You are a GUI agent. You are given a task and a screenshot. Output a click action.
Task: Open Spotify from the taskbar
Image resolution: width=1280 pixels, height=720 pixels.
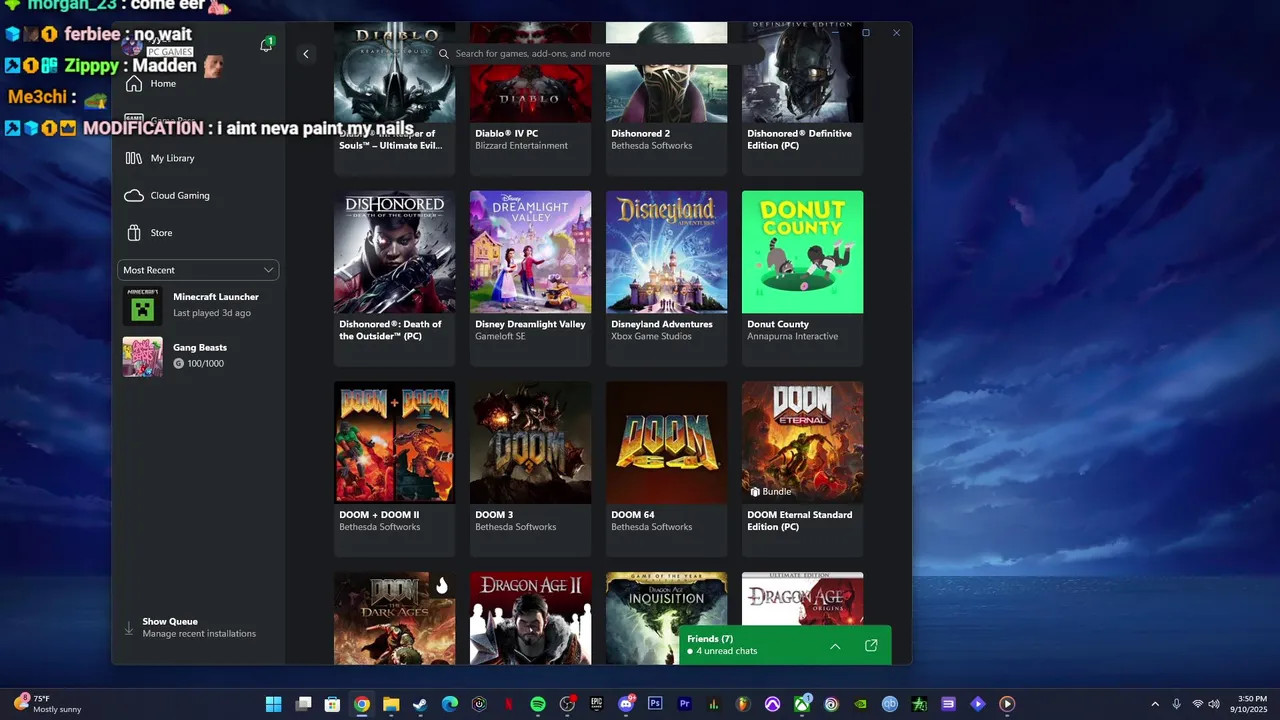[538, 704]
